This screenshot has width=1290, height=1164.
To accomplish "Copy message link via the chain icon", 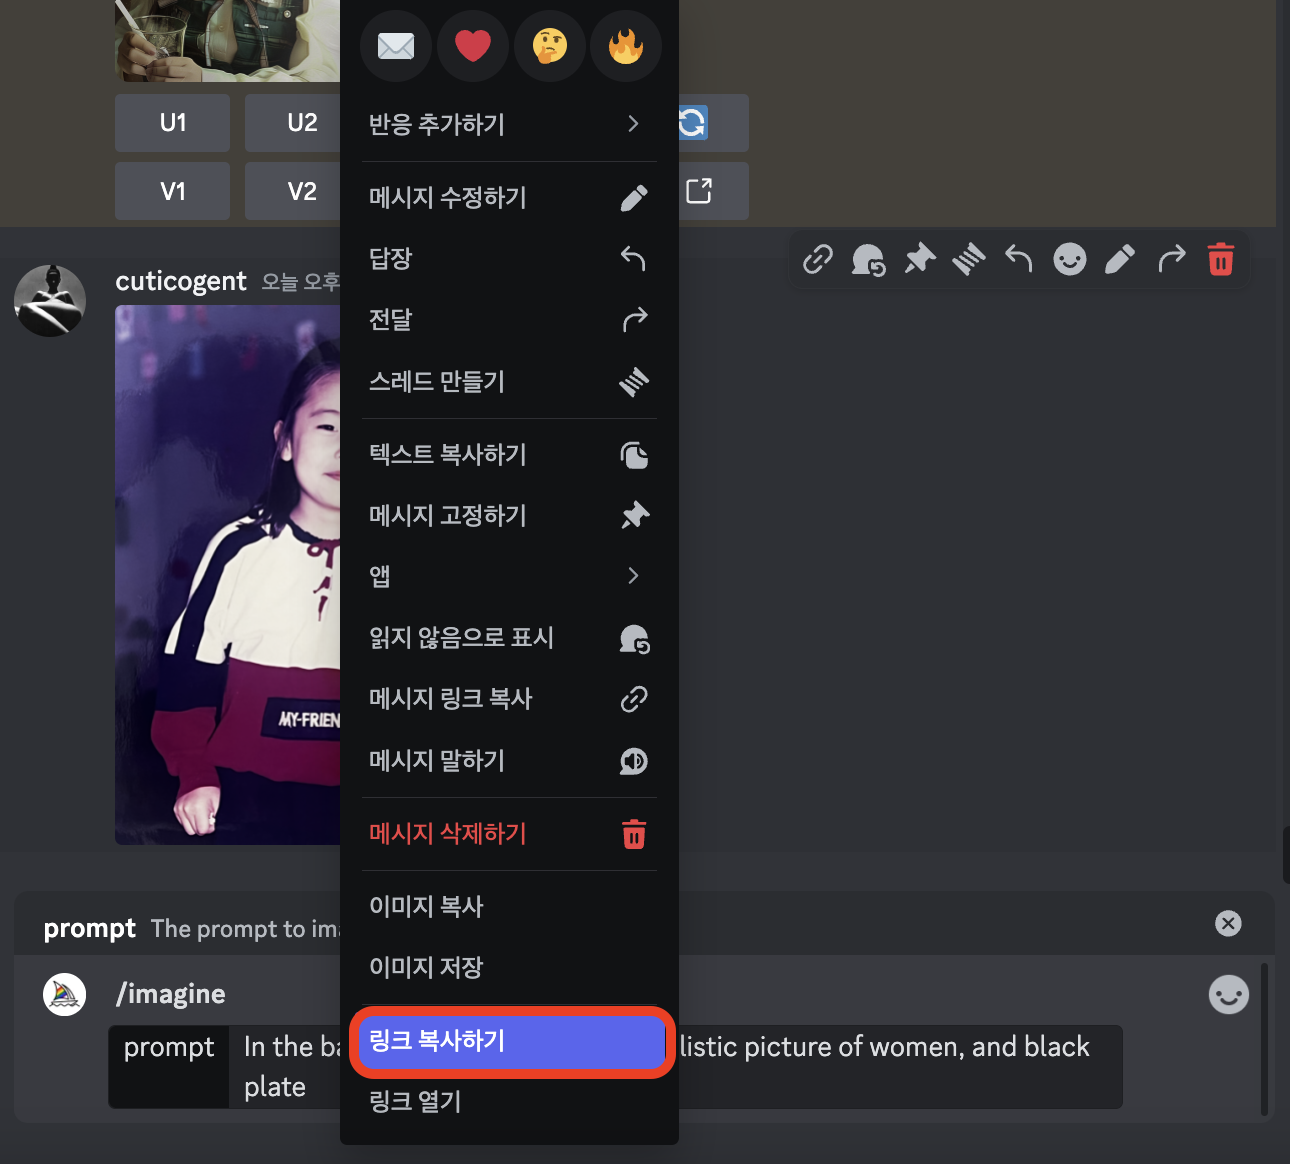I will (817, 259).
